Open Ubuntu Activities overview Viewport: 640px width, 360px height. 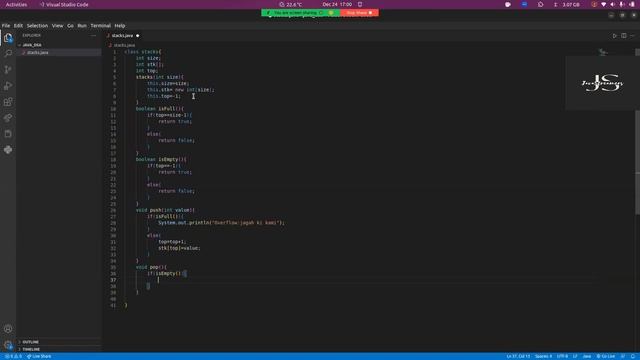point(16,4)
